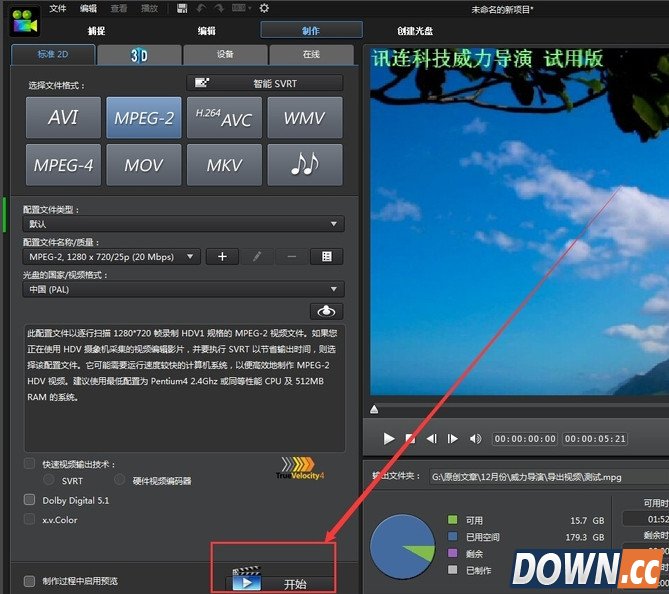
Task: Open the profile details list icon
Action: (x=326, y=256)
